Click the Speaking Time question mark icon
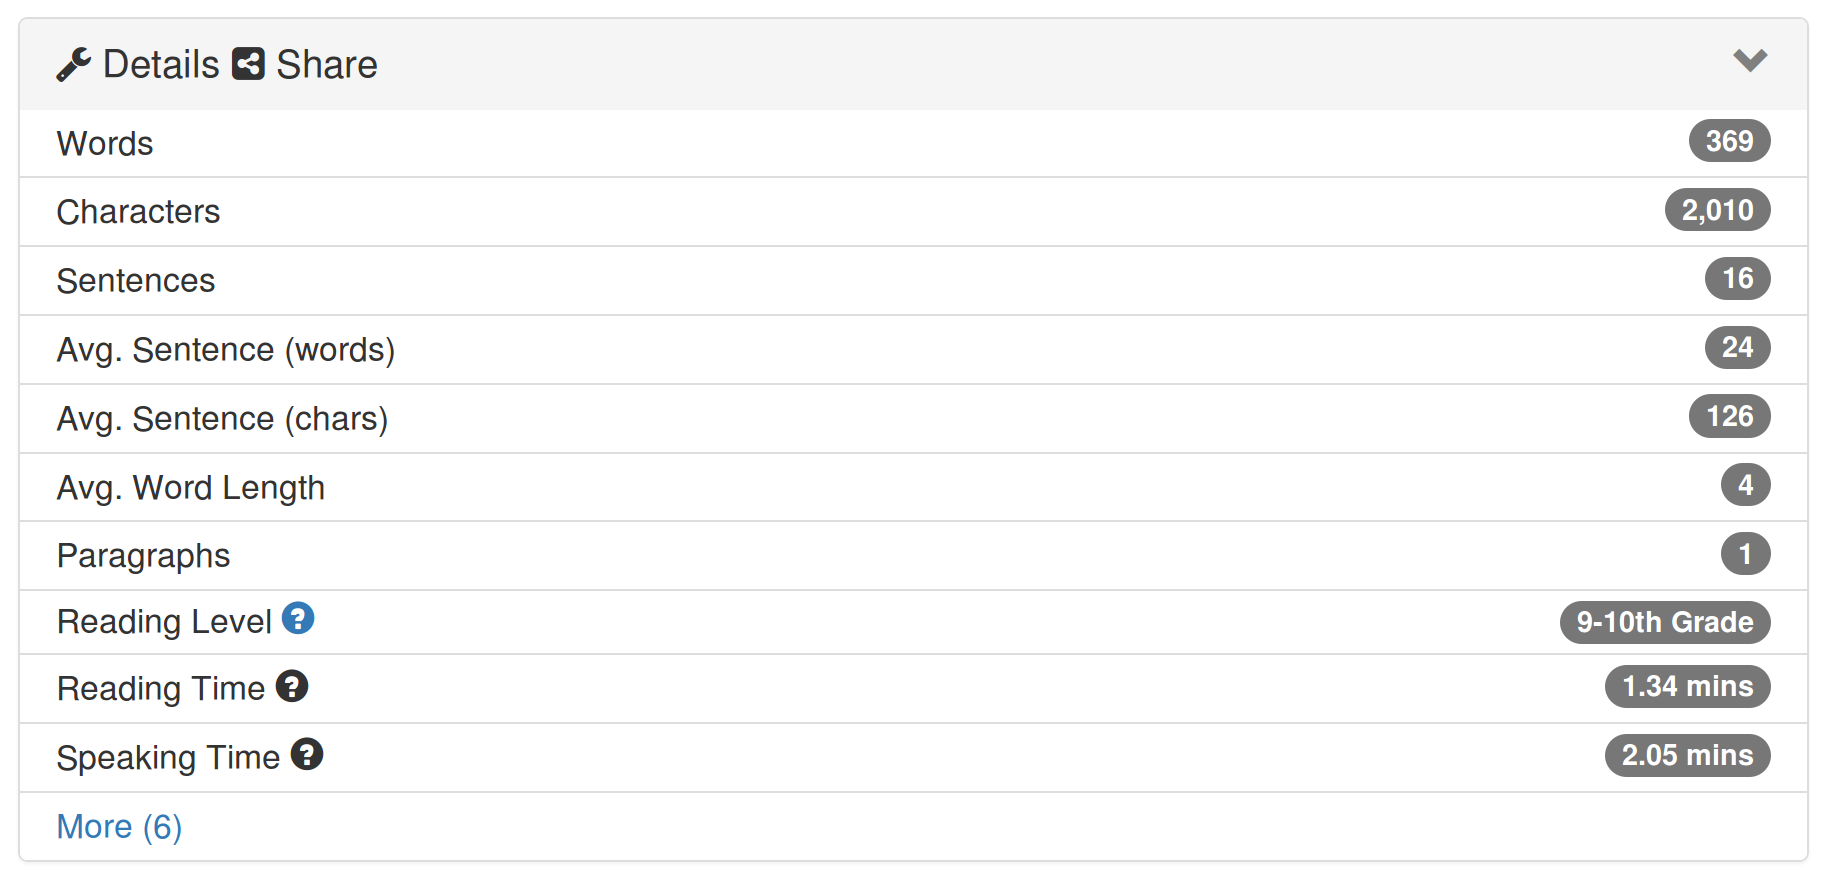The height and width of the screenshot is (884, 1827). pos(307,755)
